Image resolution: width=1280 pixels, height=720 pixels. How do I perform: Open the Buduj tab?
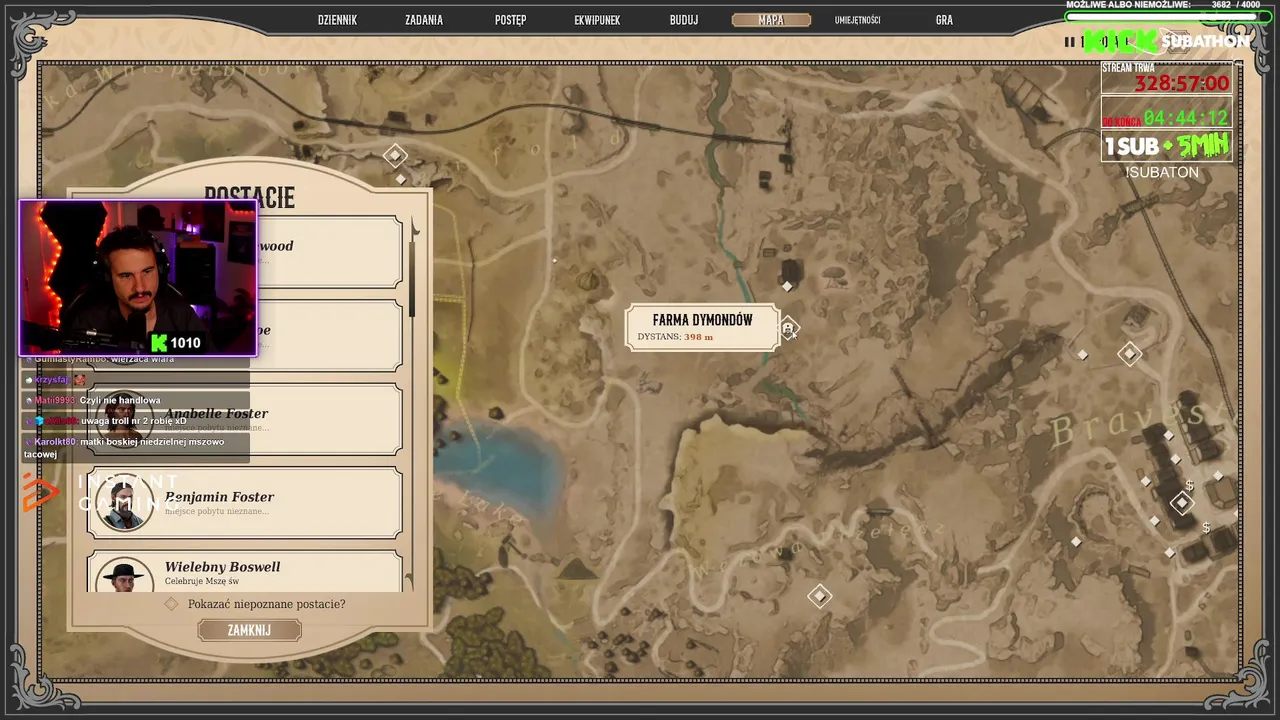point(684,20)
